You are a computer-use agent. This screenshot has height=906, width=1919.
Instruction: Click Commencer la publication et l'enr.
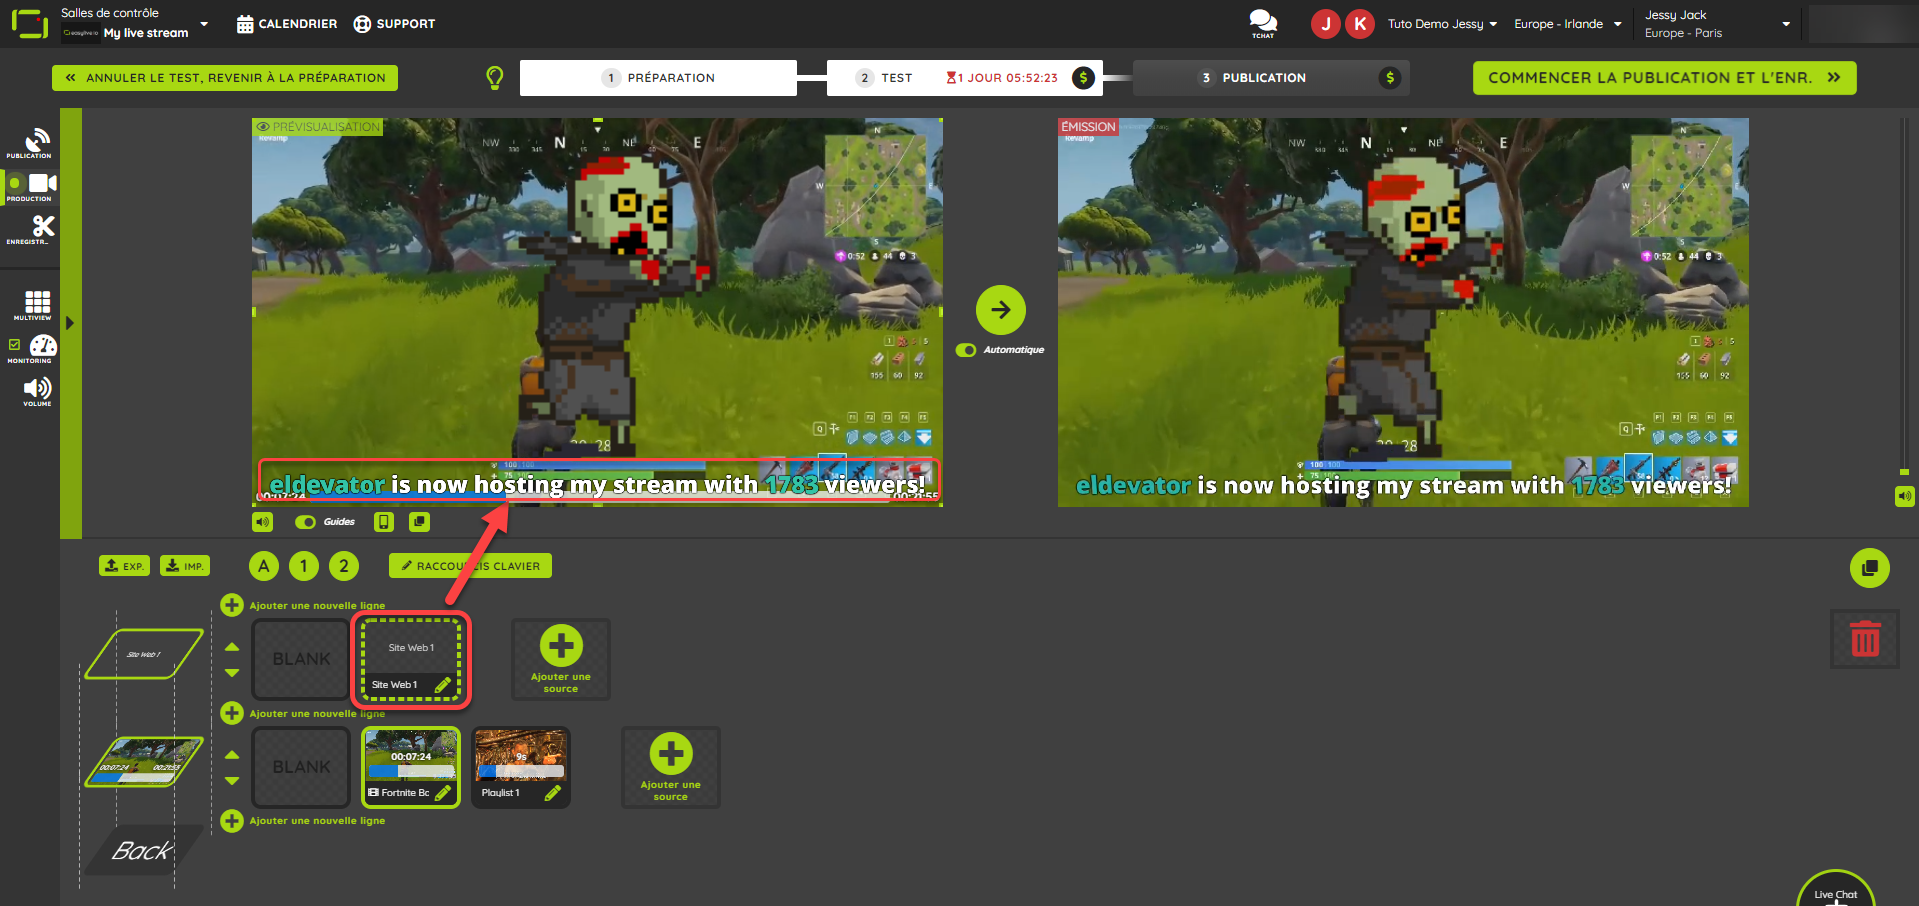coord(1664,78)
